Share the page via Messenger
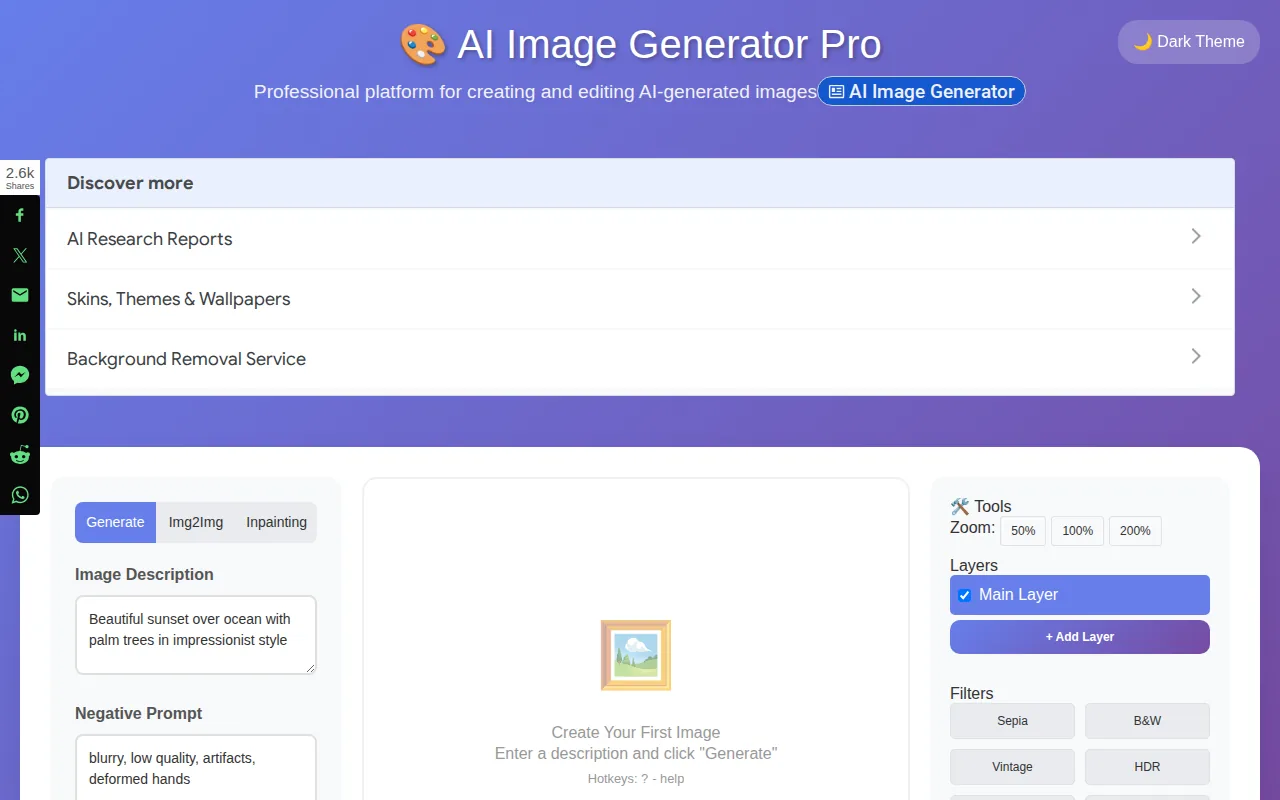Screen dimensions: 1280x800 [x=20, y=375]
